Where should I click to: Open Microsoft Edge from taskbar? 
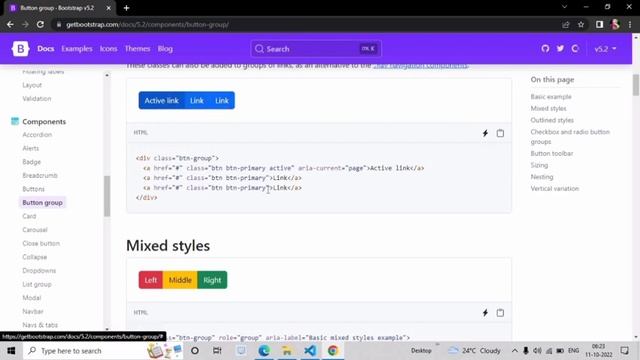[x=264, y=351]
